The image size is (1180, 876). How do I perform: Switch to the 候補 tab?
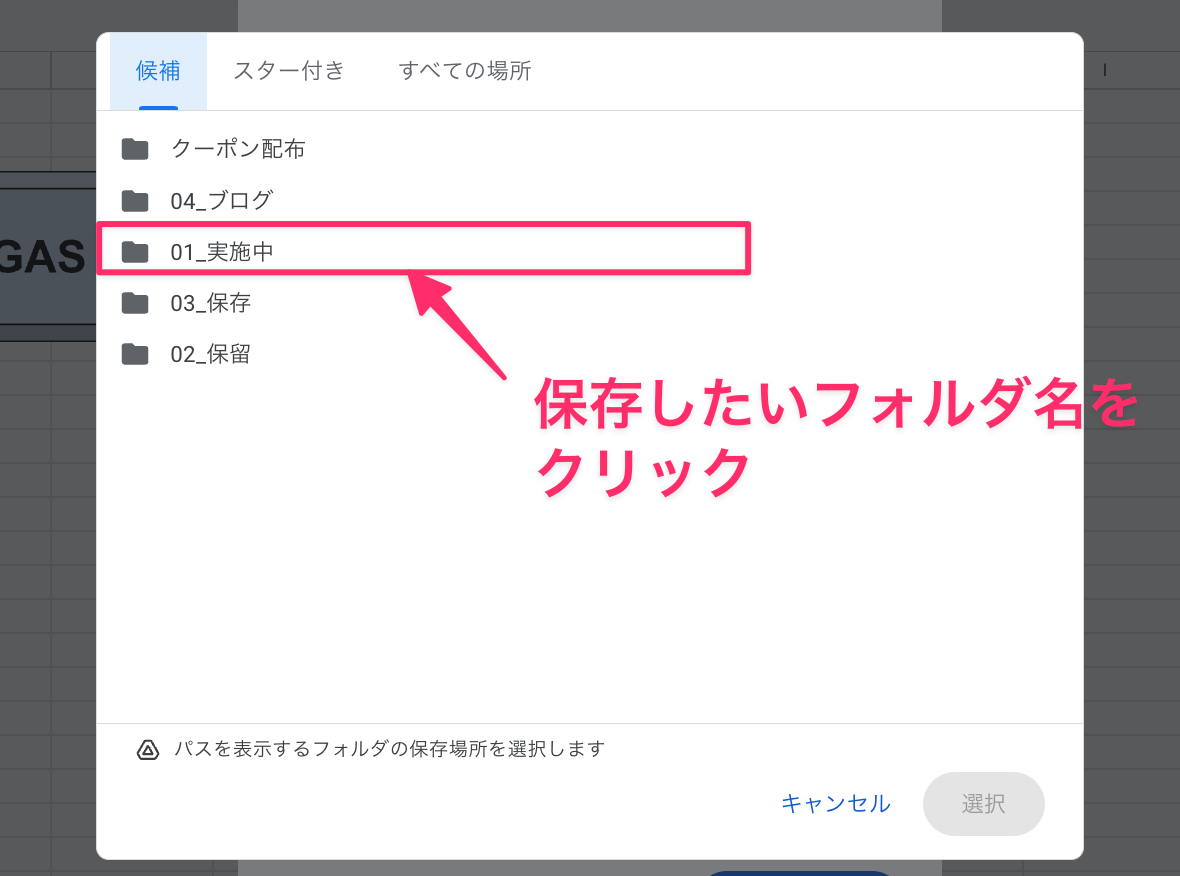(x=158, y=71)
